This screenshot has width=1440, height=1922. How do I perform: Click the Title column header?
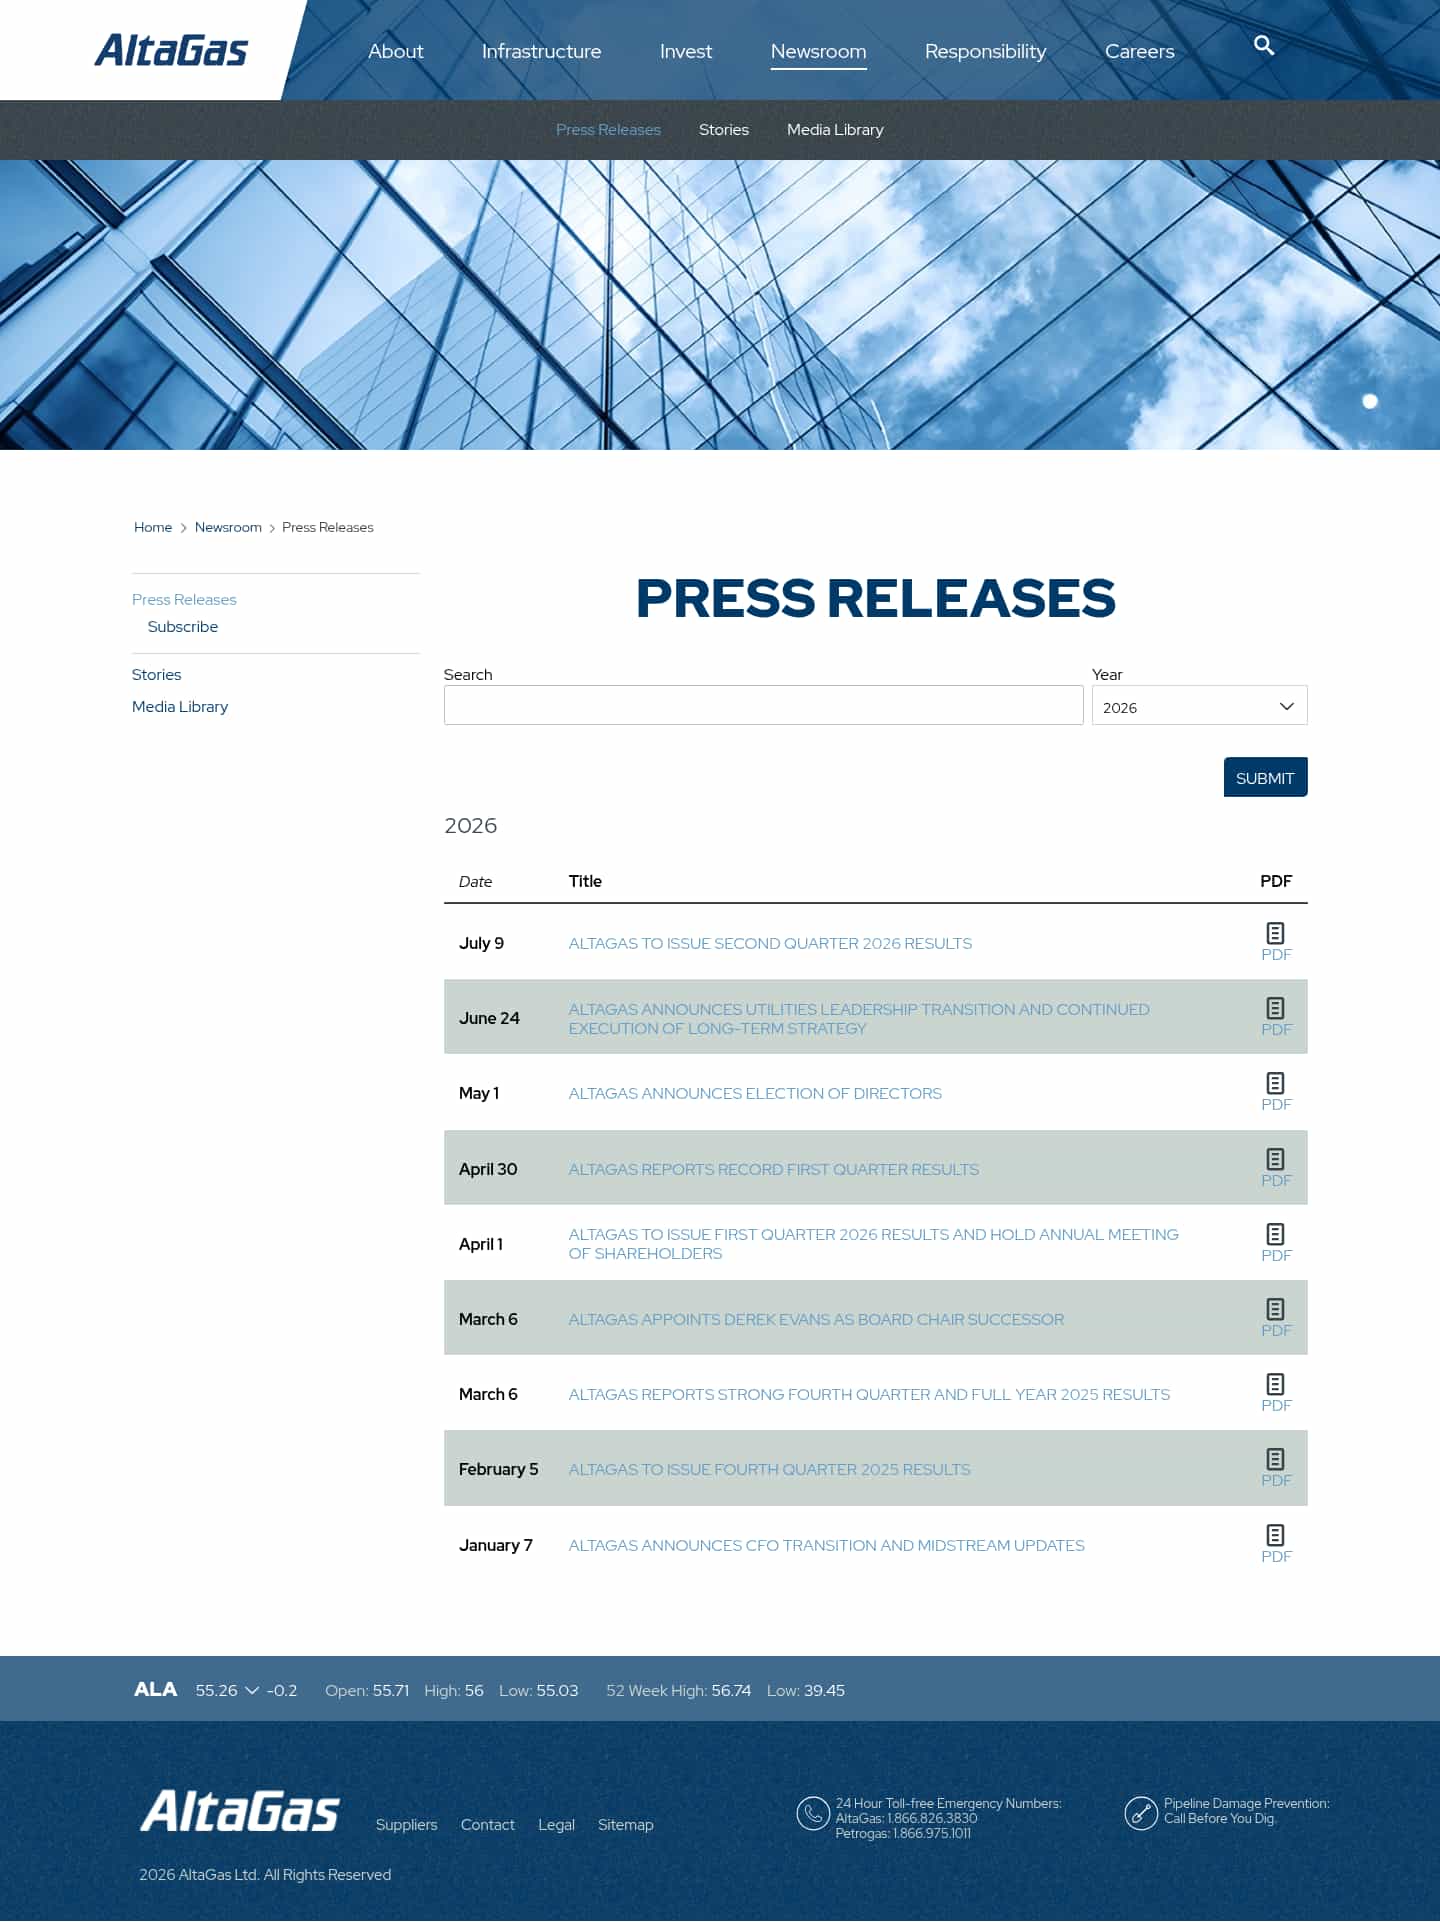point(585,881)
